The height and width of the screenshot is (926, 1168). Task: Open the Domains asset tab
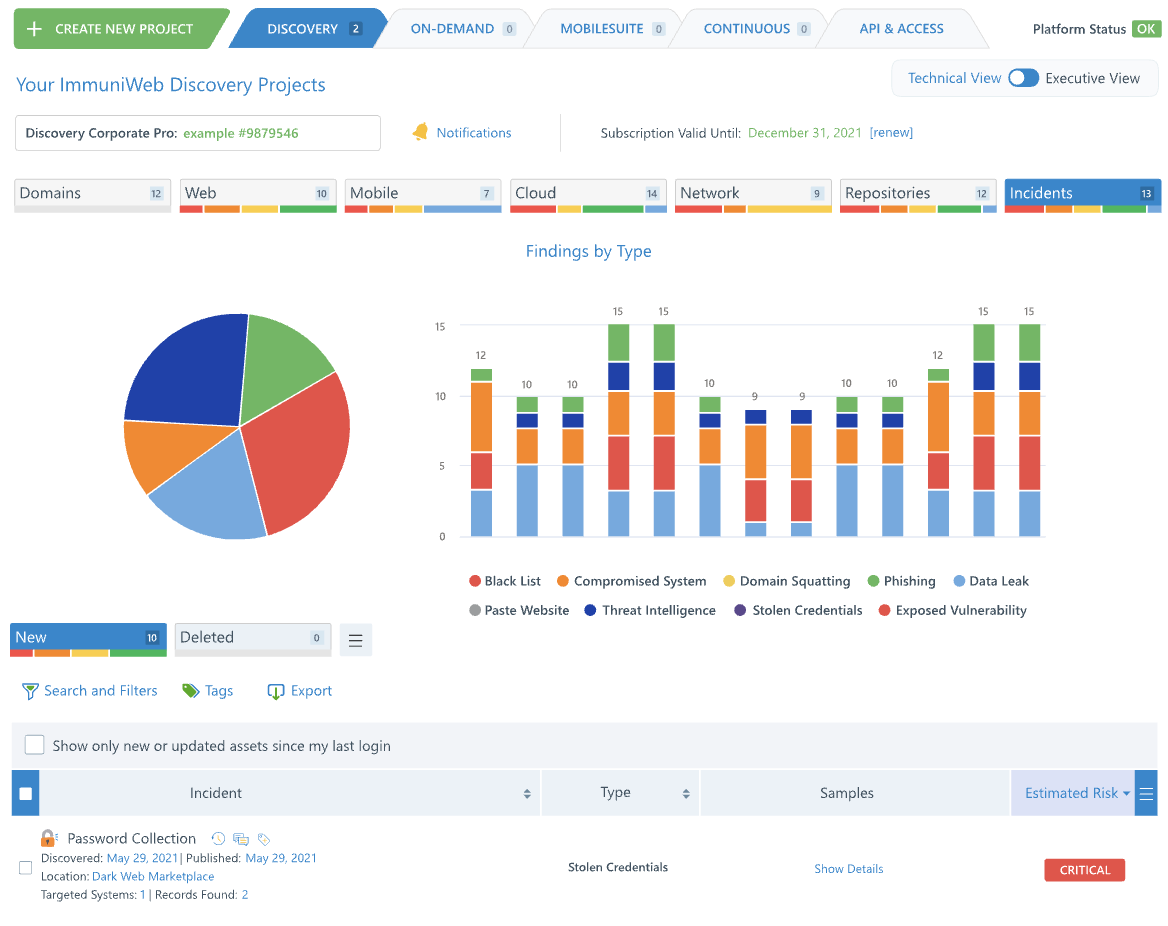[92, 195]
